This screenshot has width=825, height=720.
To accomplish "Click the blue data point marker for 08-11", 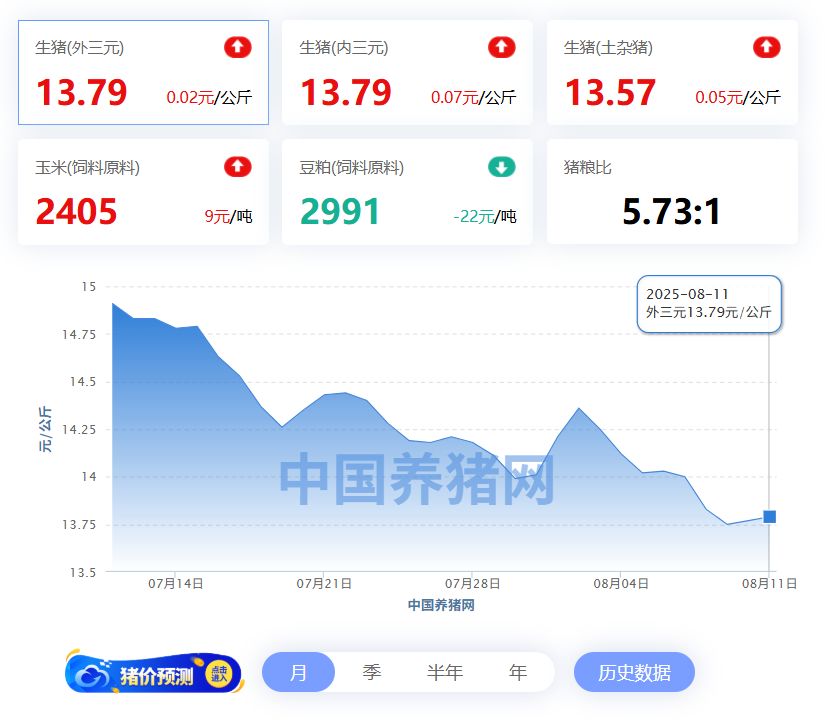I will click(x=769, y=517).
